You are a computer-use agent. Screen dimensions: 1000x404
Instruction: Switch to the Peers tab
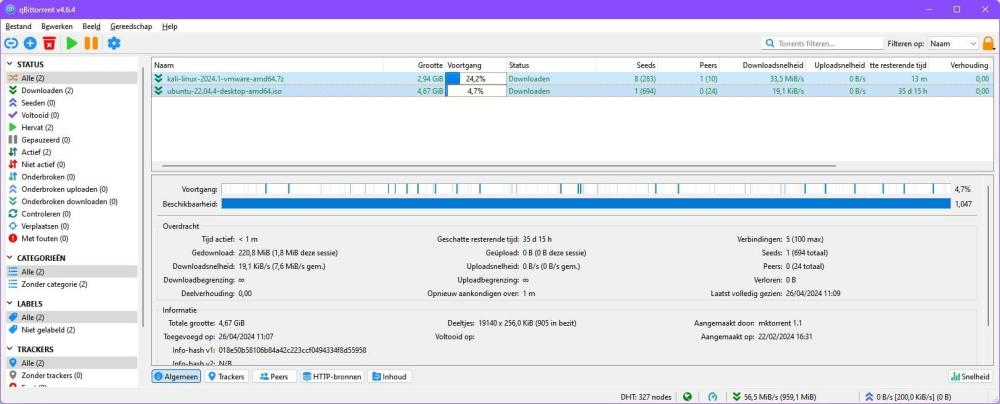[274, 377]
